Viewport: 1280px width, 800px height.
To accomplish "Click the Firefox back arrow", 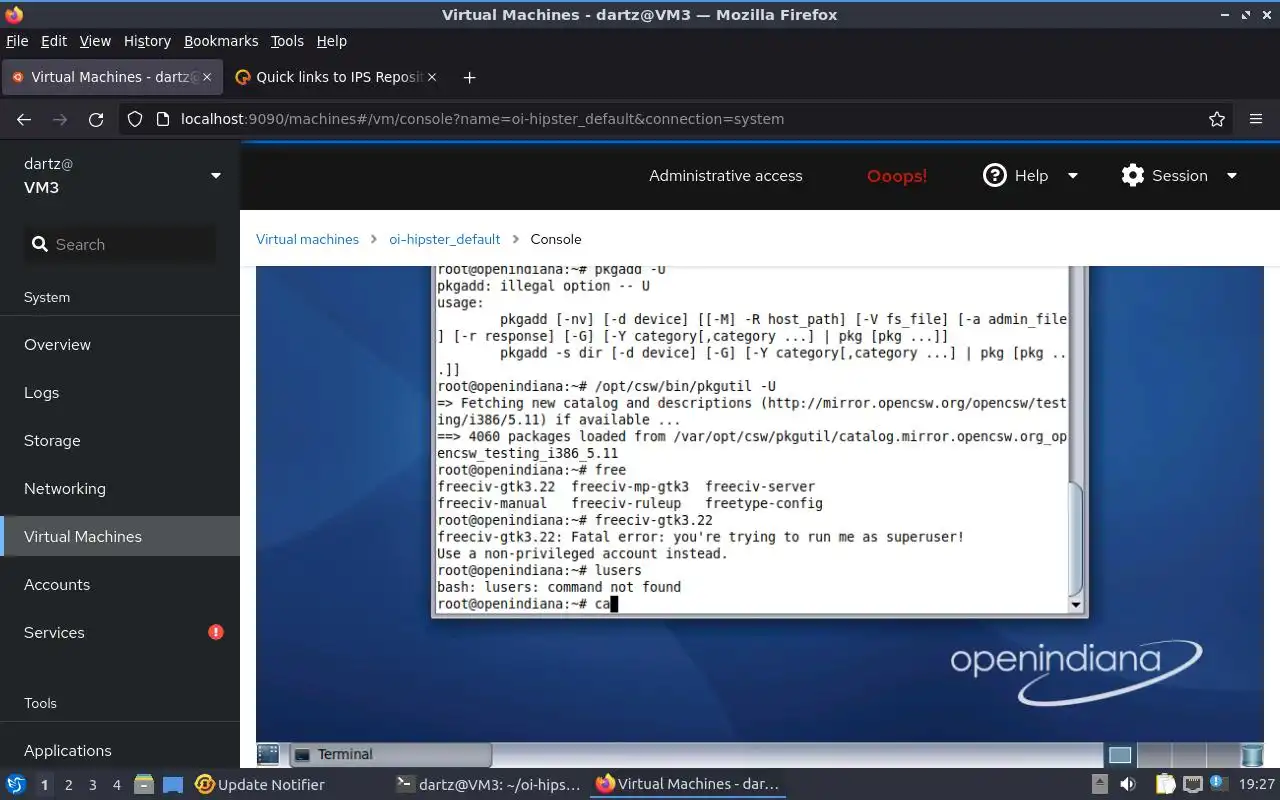I will [24, 119].
